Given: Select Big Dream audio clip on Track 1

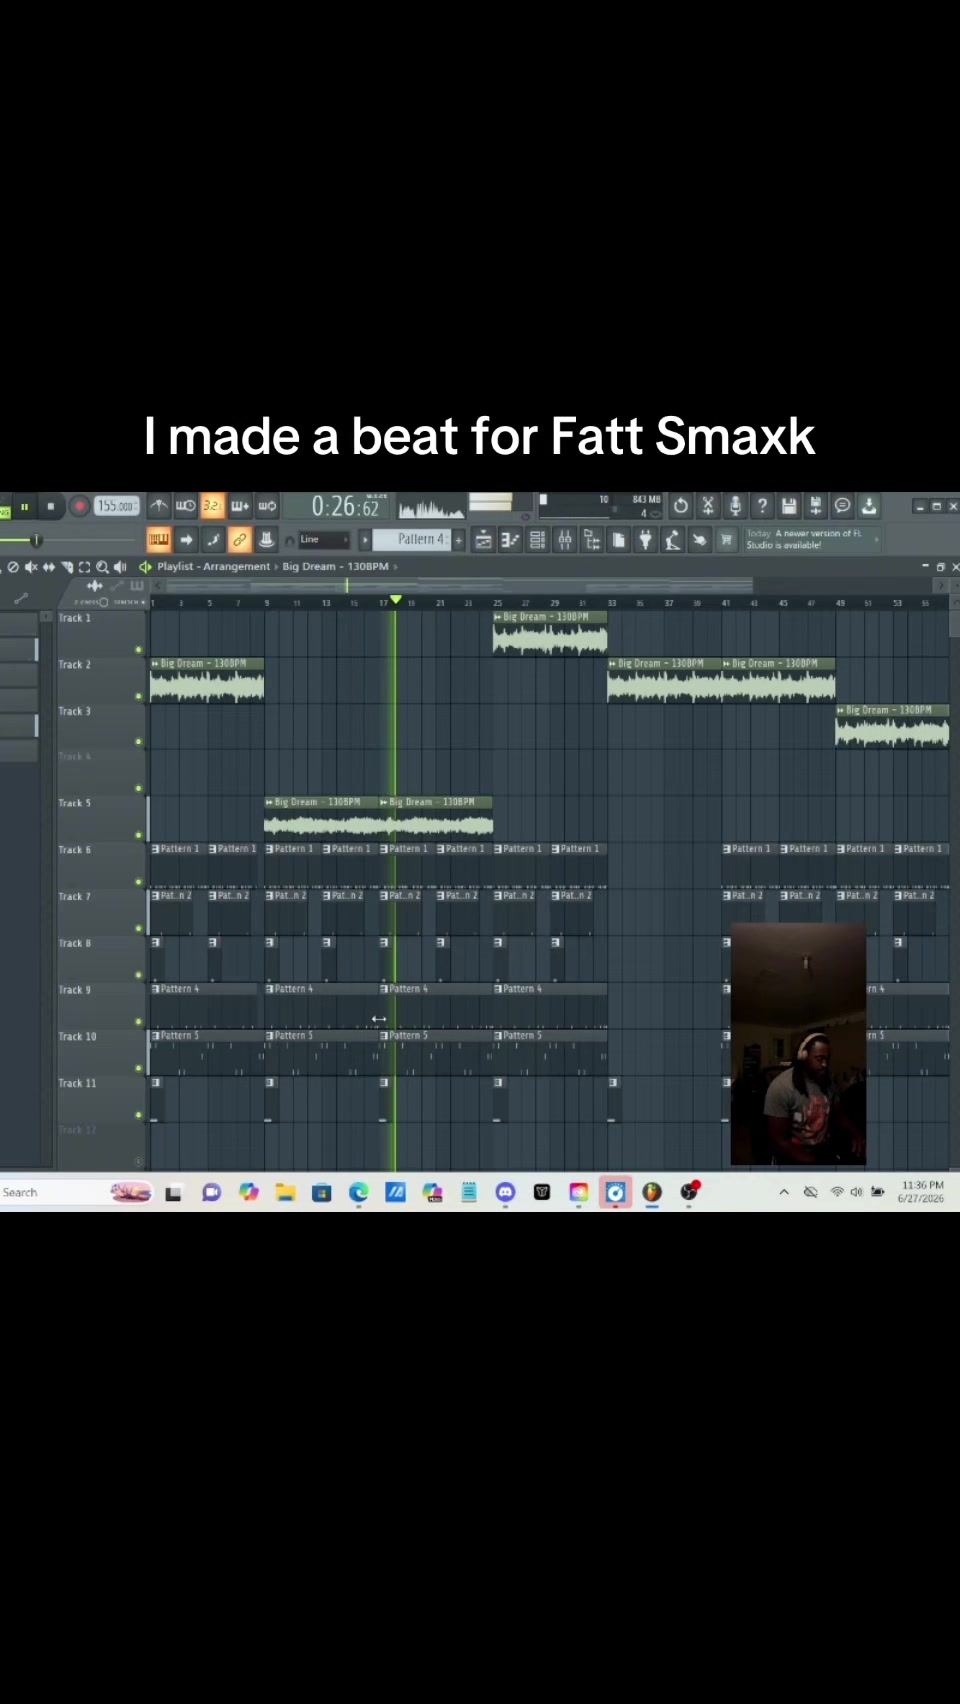Looking at the screenshot, I should pyautogui.click(x=550, y=633).
